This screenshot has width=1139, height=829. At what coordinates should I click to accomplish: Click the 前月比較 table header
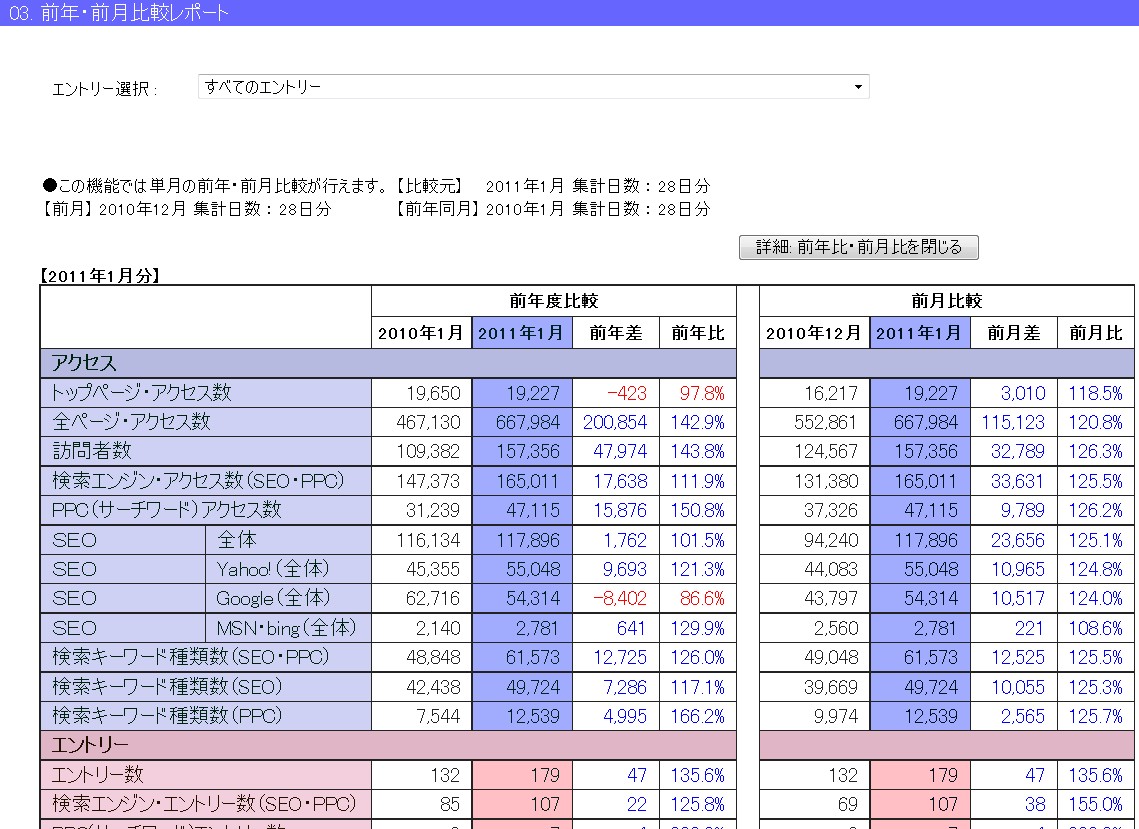pos(946,301)
